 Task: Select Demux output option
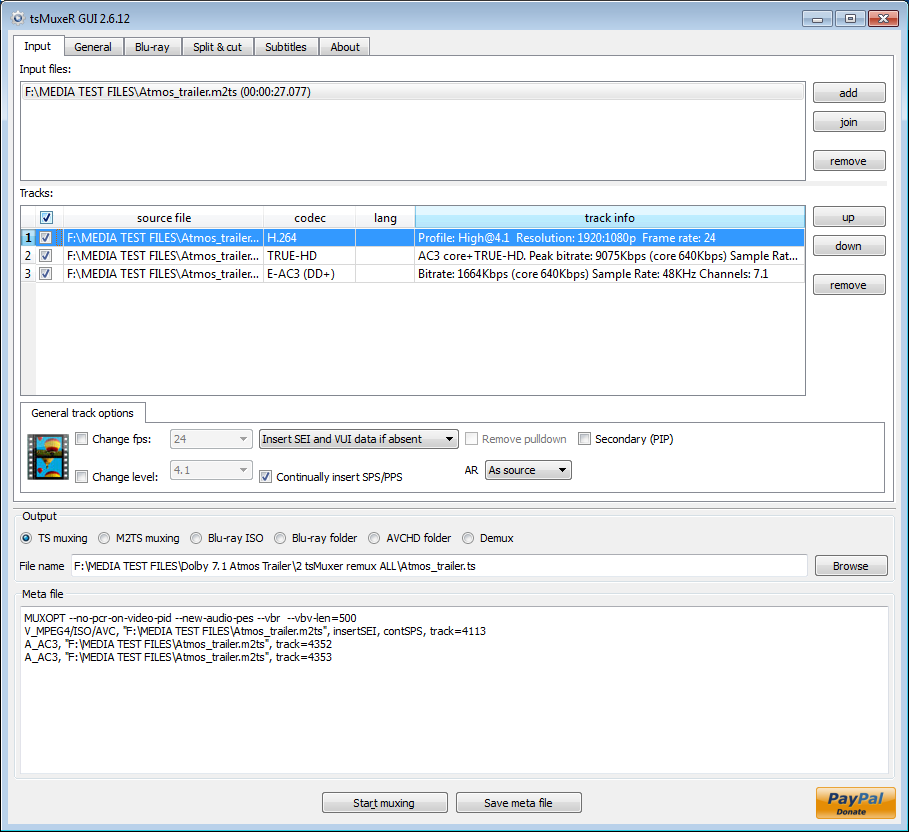468,538
